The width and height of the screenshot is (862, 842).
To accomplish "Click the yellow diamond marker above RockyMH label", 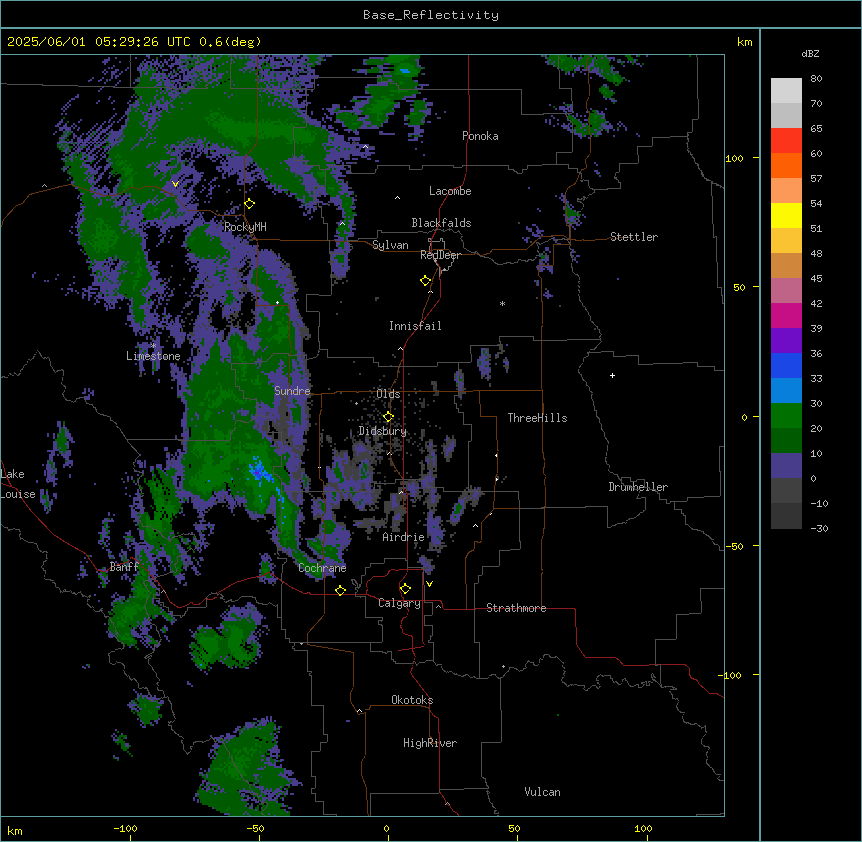I will click(x=250, y=204).
